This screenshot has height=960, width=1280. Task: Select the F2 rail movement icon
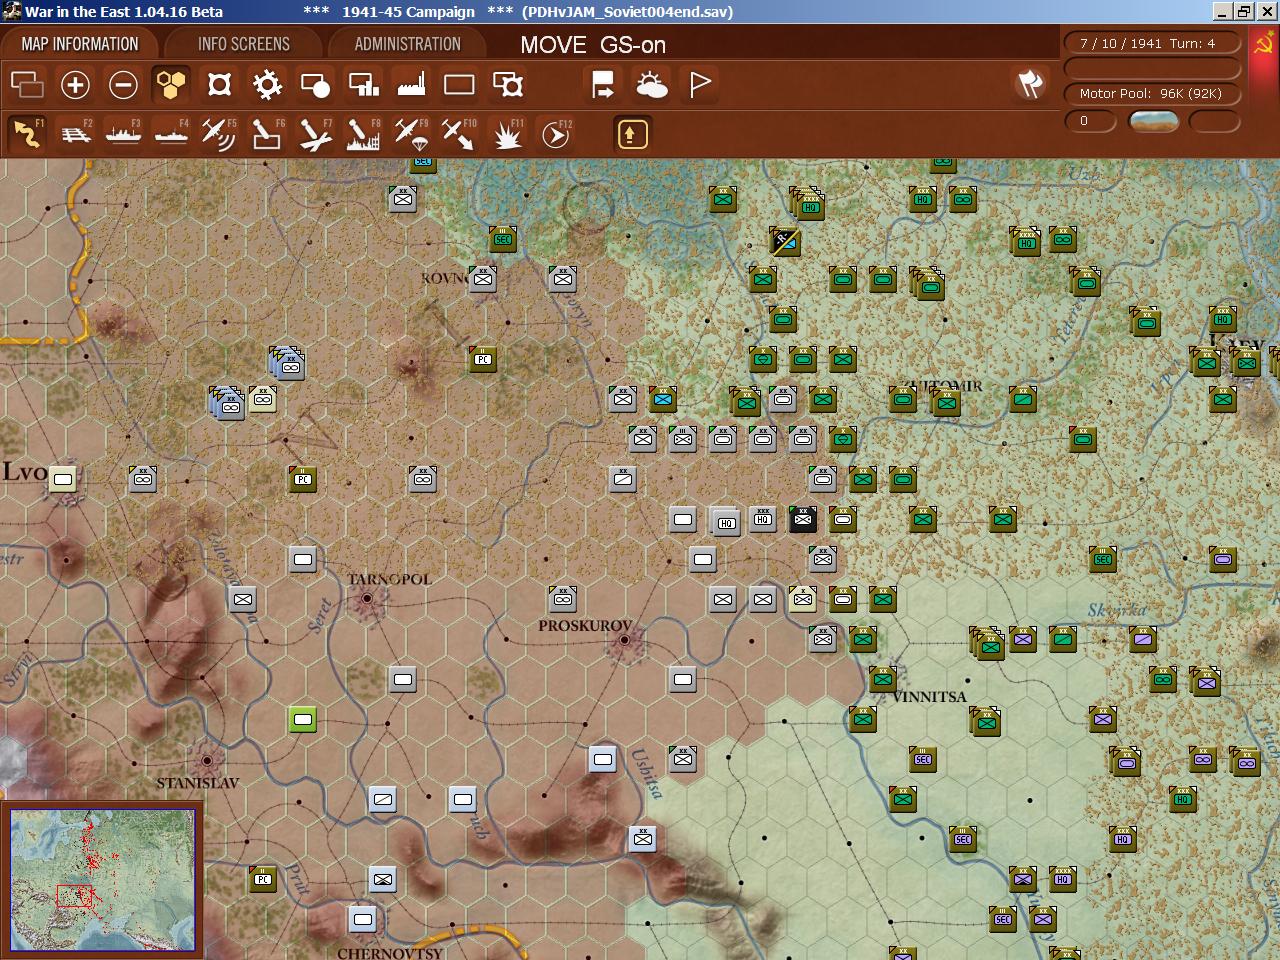tap(75, 133)
